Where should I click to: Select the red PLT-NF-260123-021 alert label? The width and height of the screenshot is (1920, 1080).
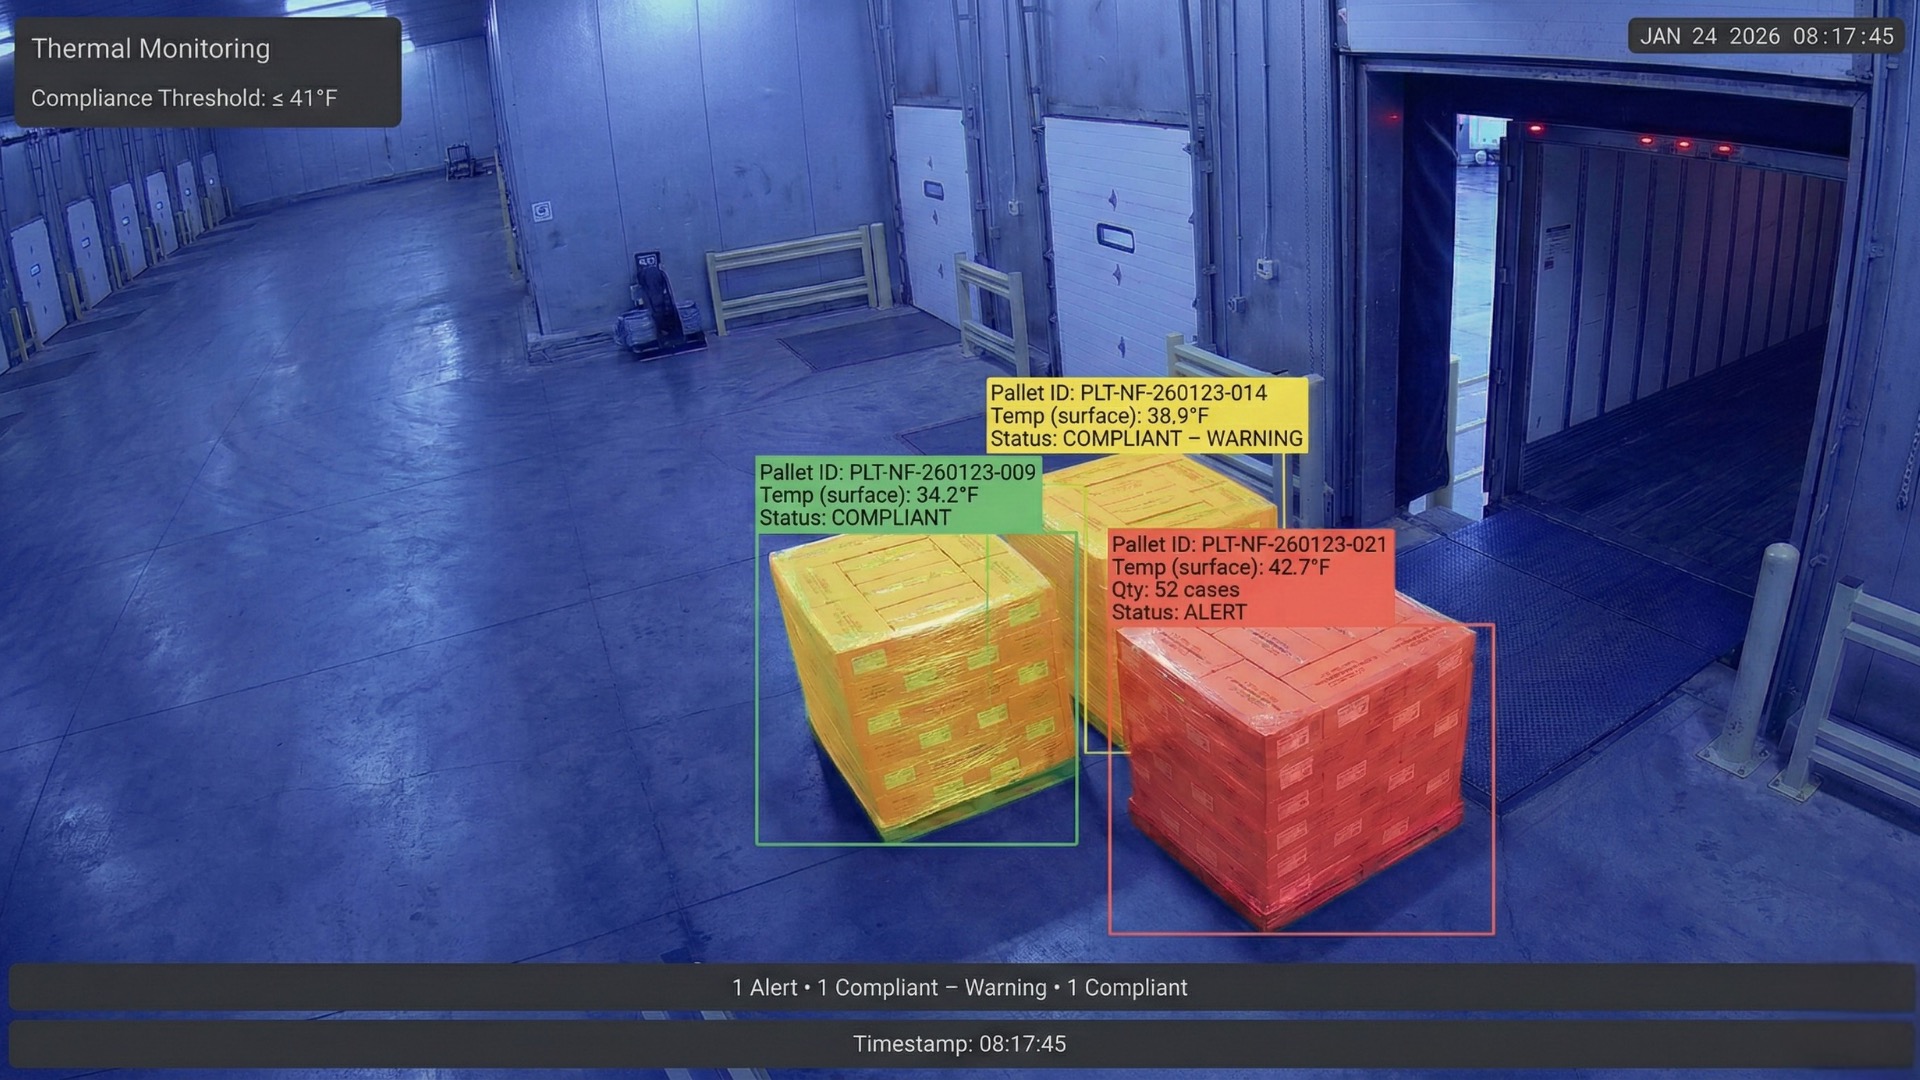coord(1249,545)
